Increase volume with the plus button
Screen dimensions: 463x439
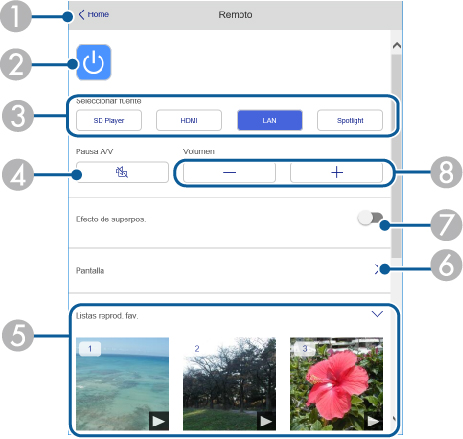click(337, 172)
